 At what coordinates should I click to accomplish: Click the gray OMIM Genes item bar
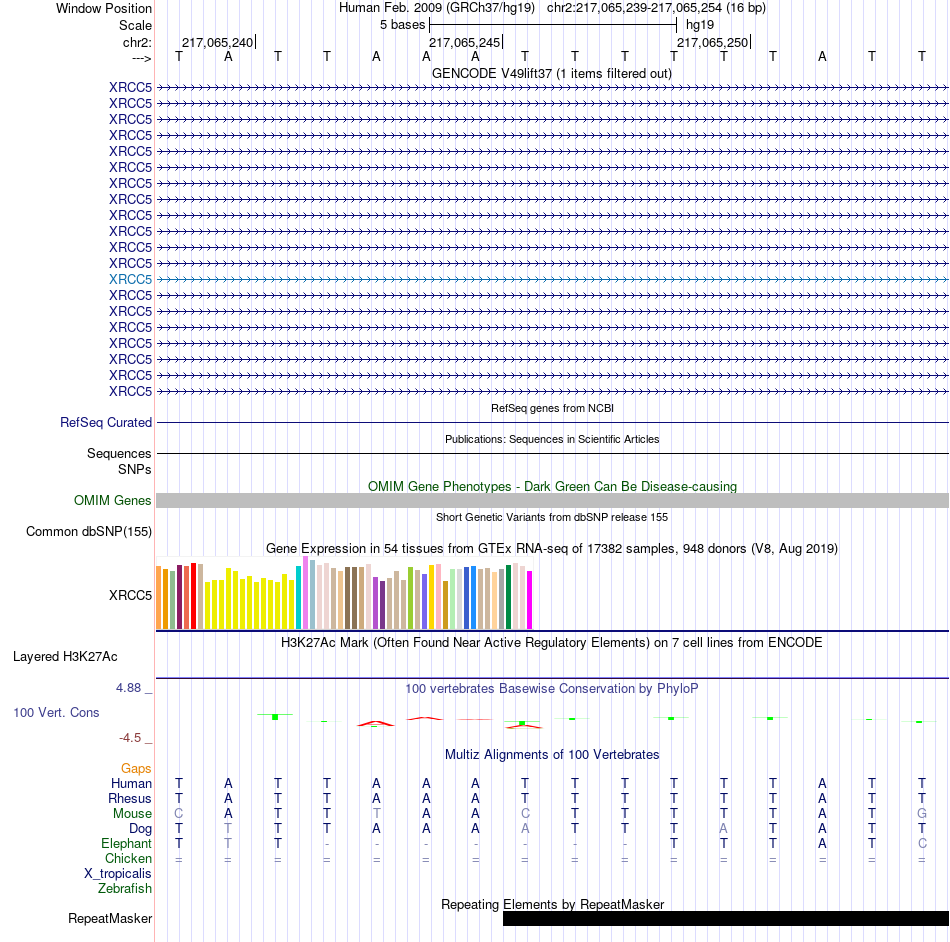tap(553, 500)
